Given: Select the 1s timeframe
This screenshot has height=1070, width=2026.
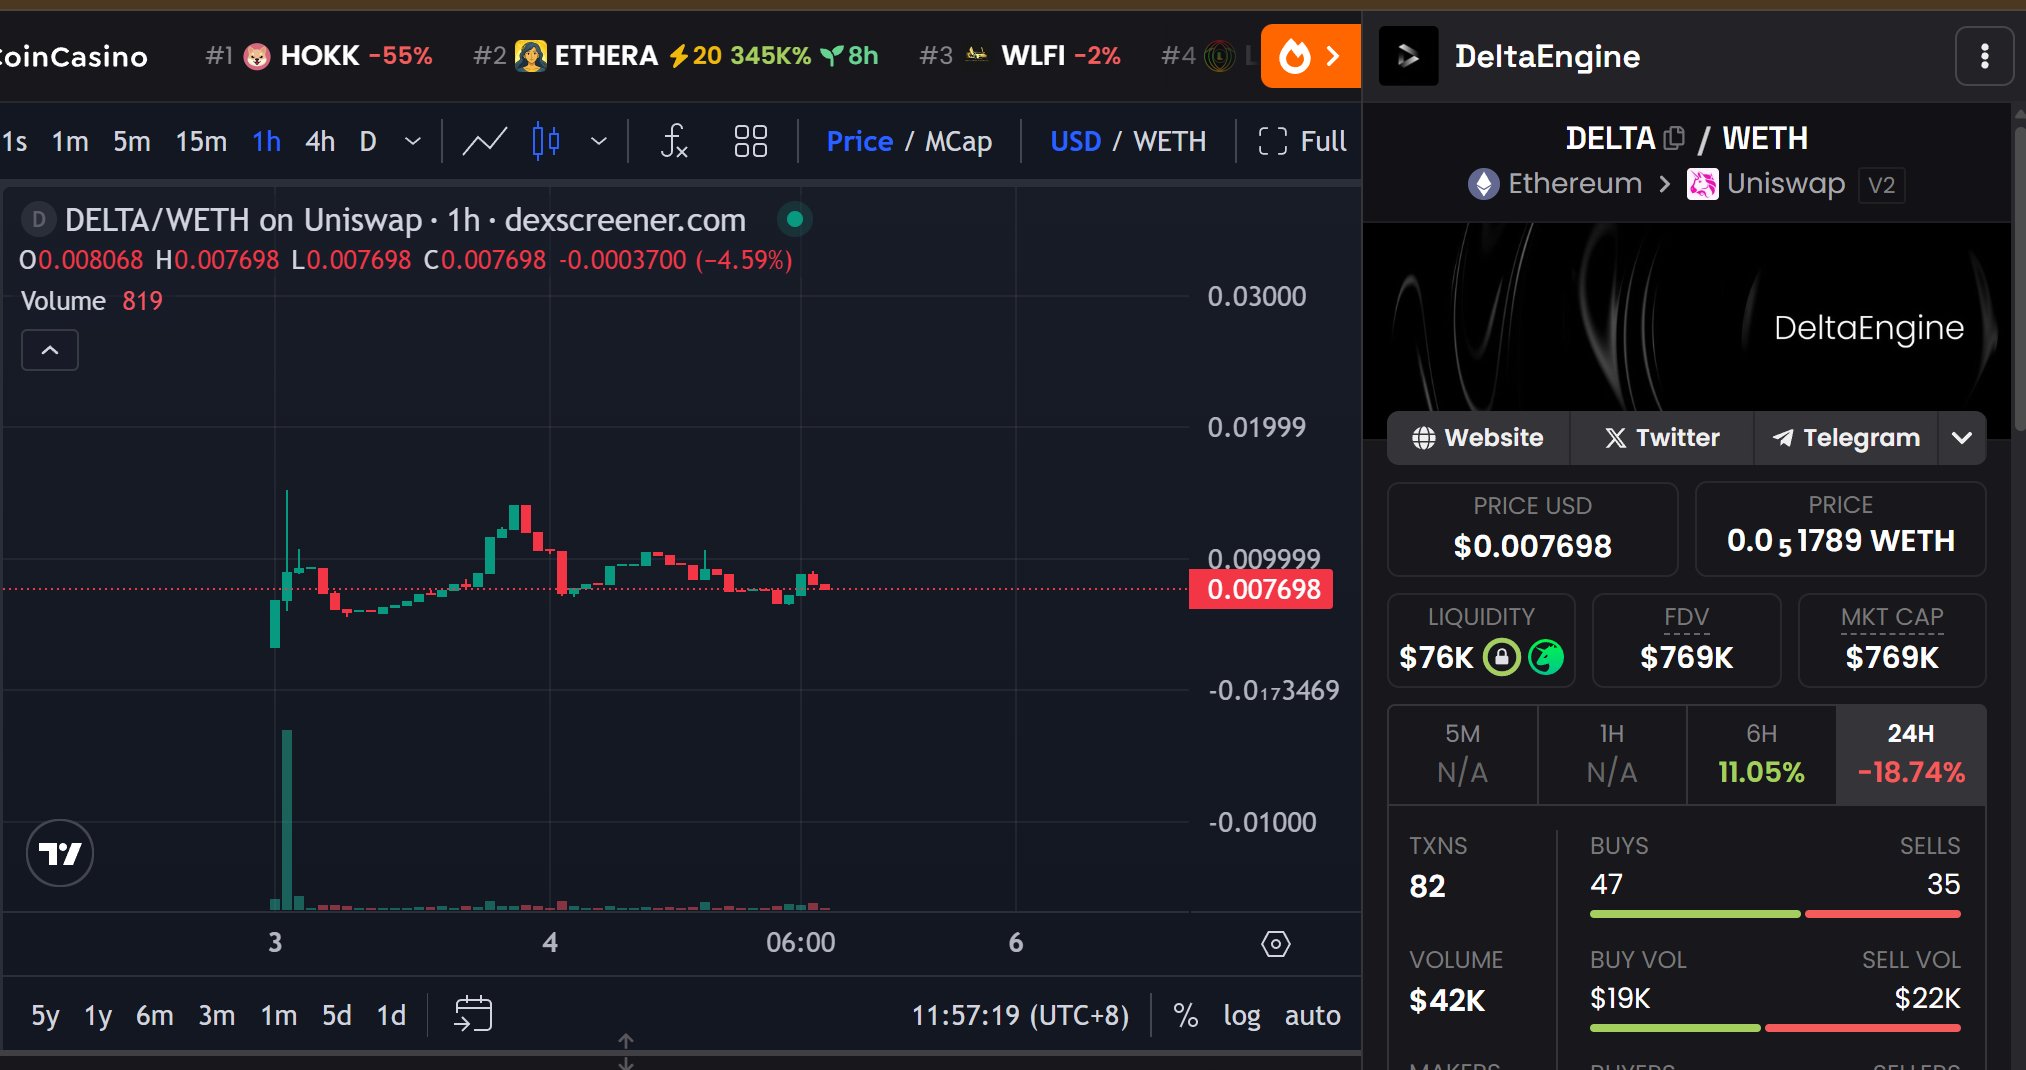Looking at the screenshot, I should [x=15, y=141].
